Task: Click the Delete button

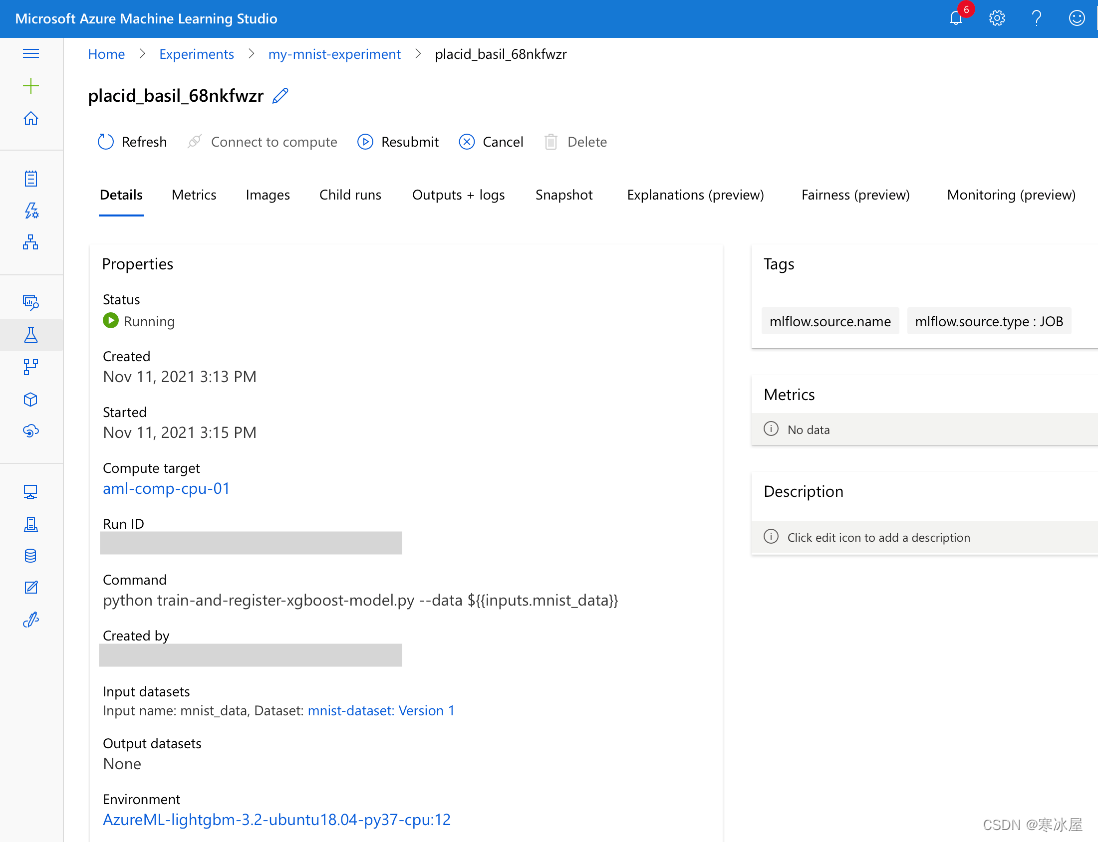Action: (576, 142)
